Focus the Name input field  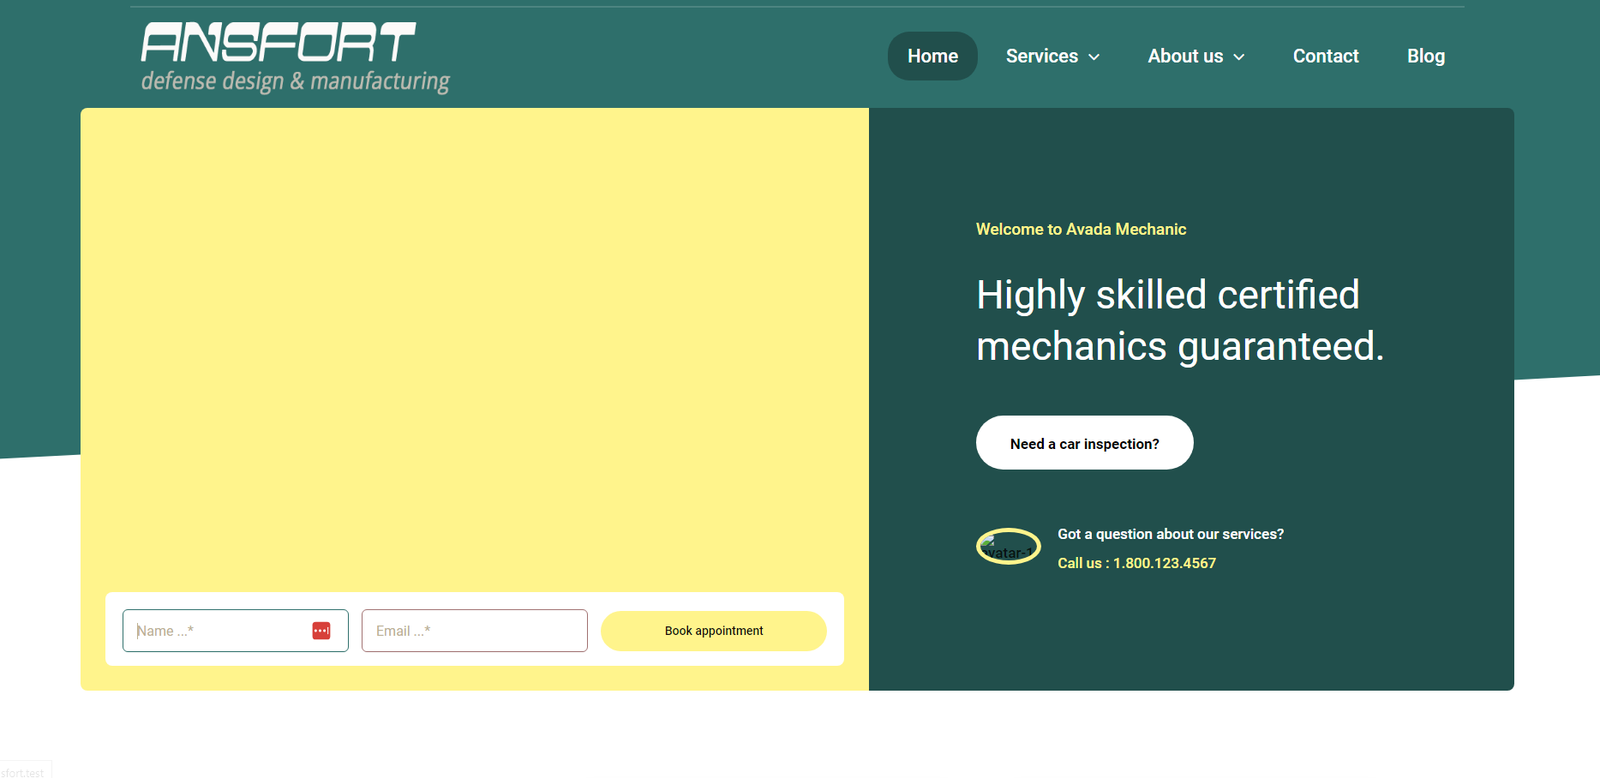tap(220, 631)
